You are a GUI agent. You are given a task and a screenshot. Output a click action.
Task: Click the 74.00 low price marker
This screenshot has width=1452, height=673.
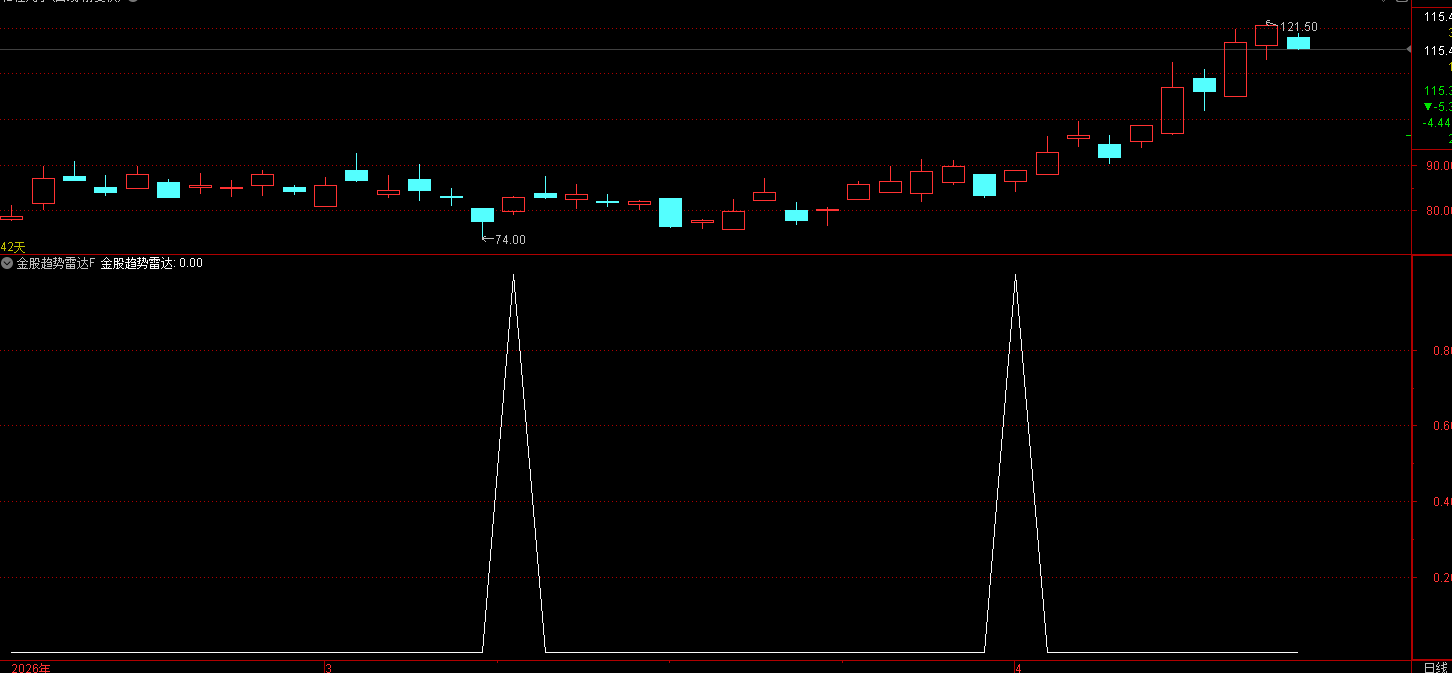pyautogui.click(x=504, y=240)
